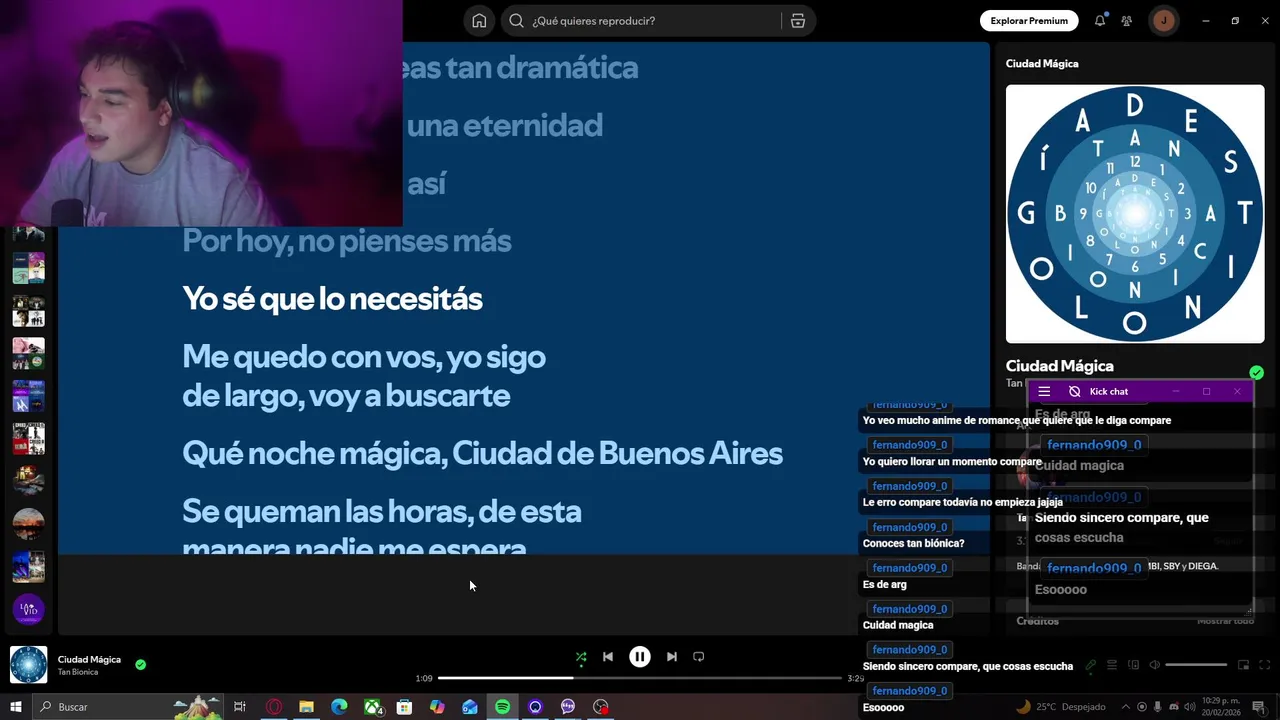Open the profile avatar menu labeled J

tap(1164, 20)
